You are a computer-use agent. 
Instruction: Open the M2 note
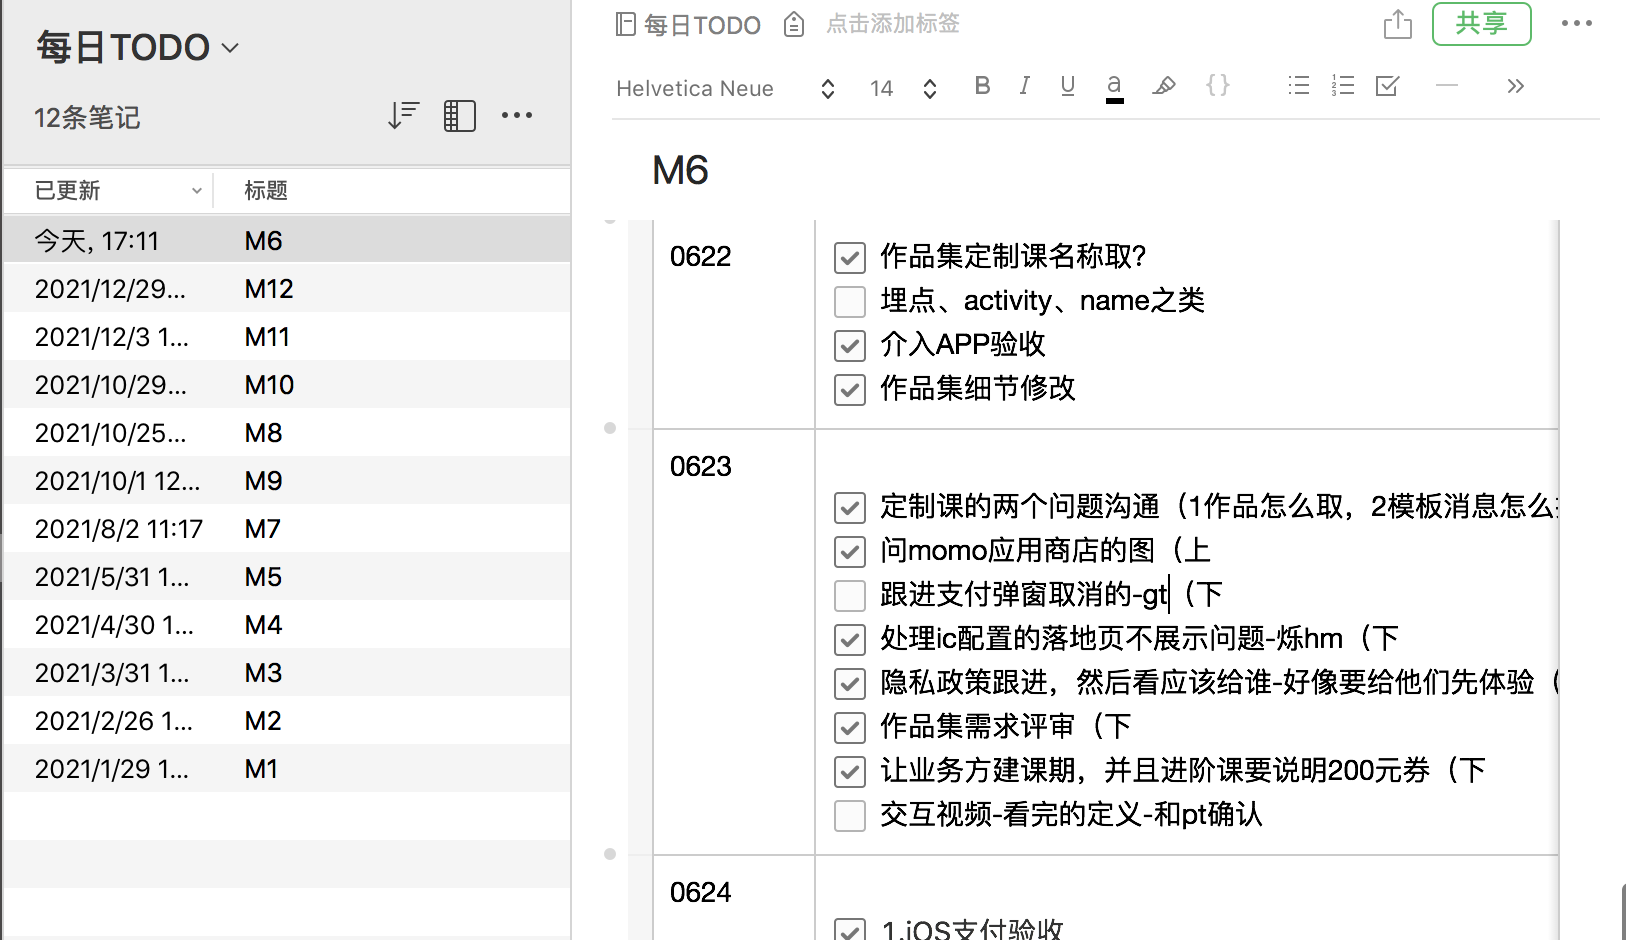287,720
